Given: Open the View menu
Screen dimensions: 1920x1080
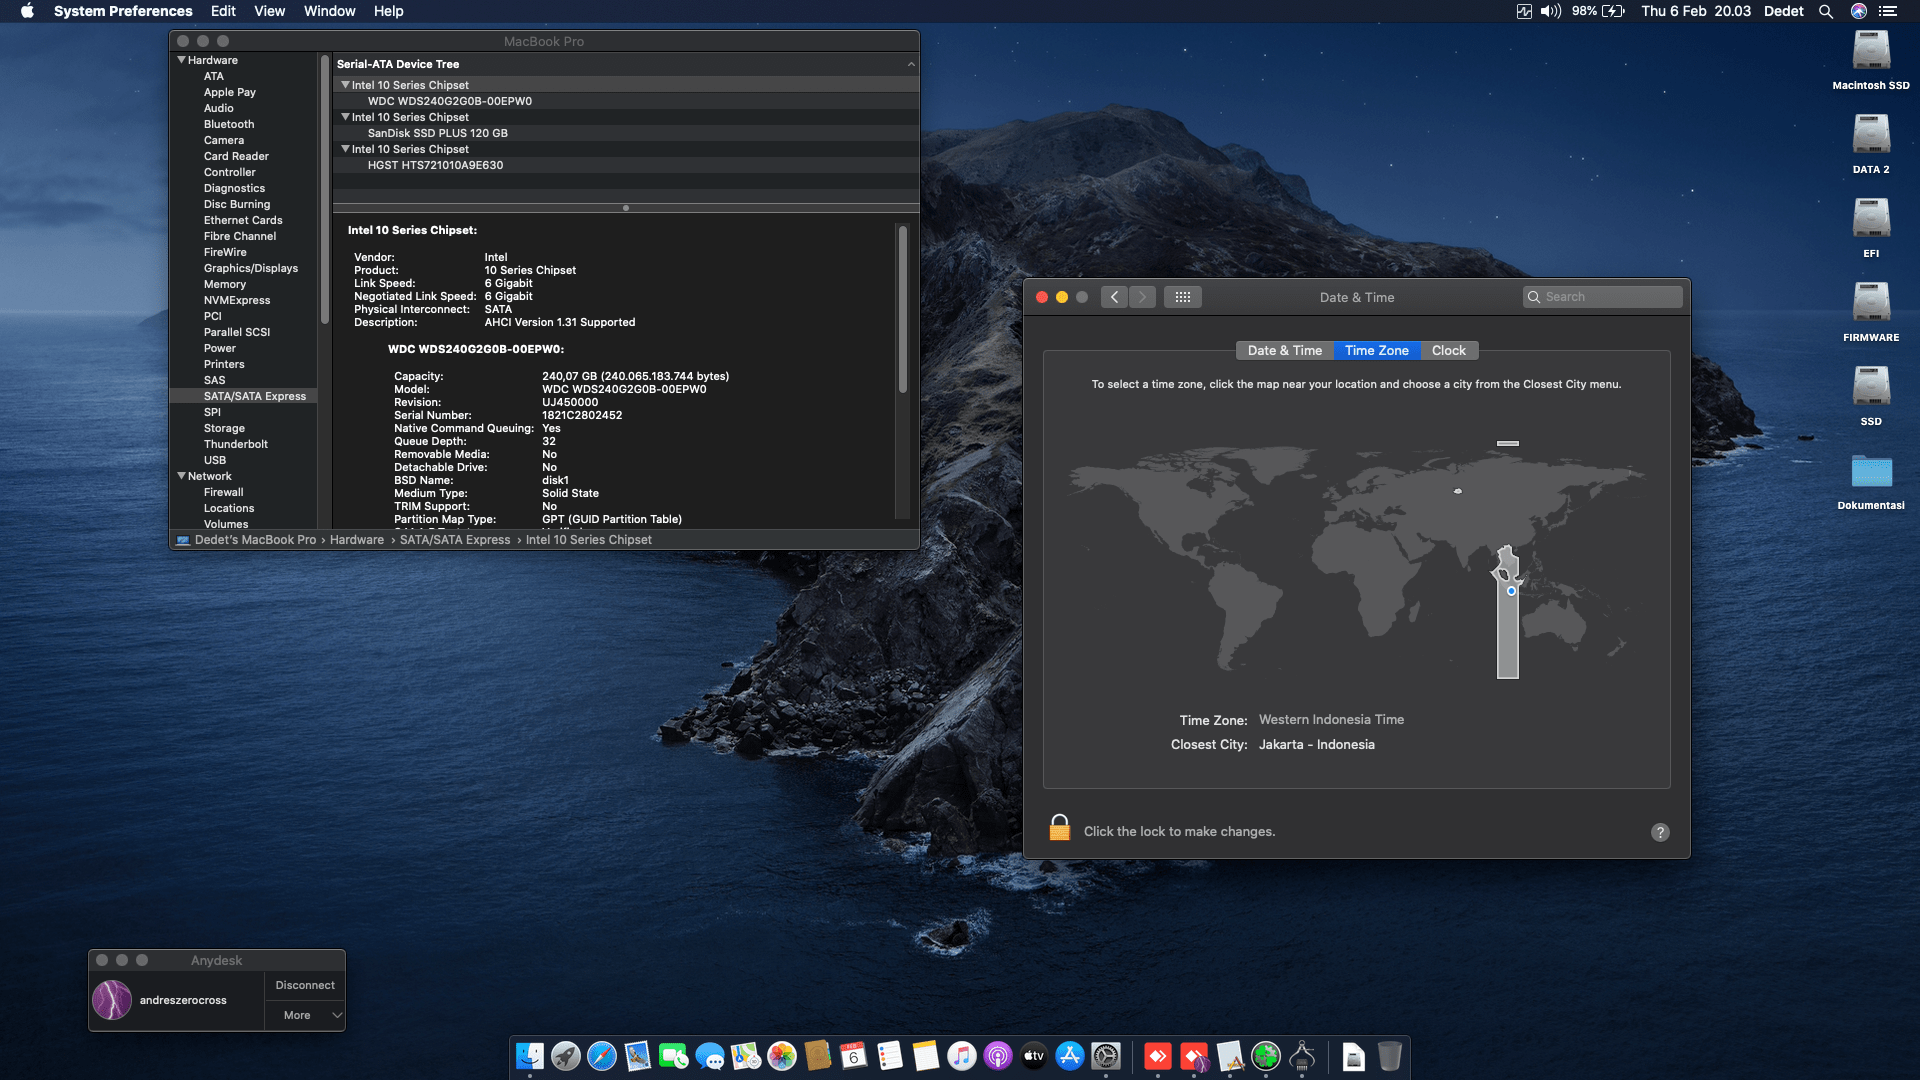Looking at the screenshot, I should pyautogui.click(x=270, y=11).
